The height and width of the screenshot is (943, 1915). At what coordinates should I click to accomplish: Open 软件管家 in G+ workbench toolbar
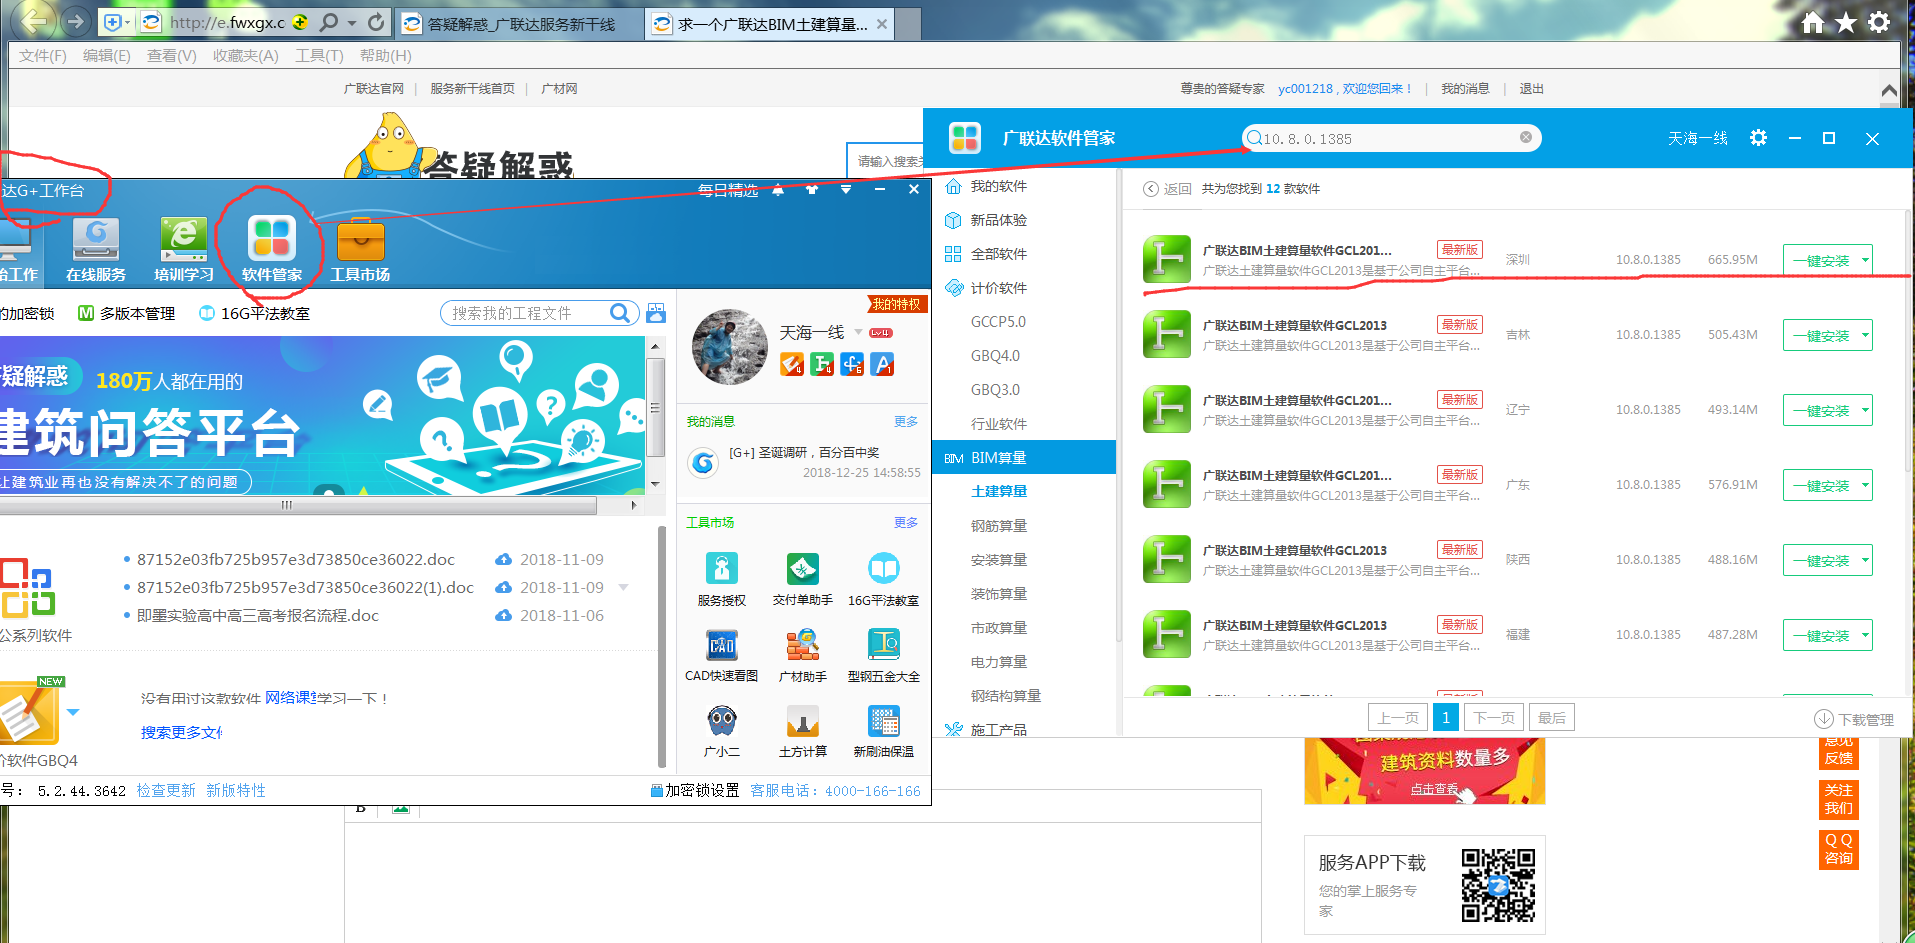271,250
